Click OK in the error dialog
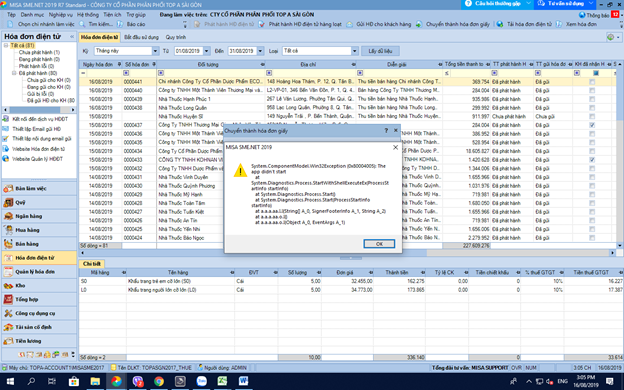 379,244
